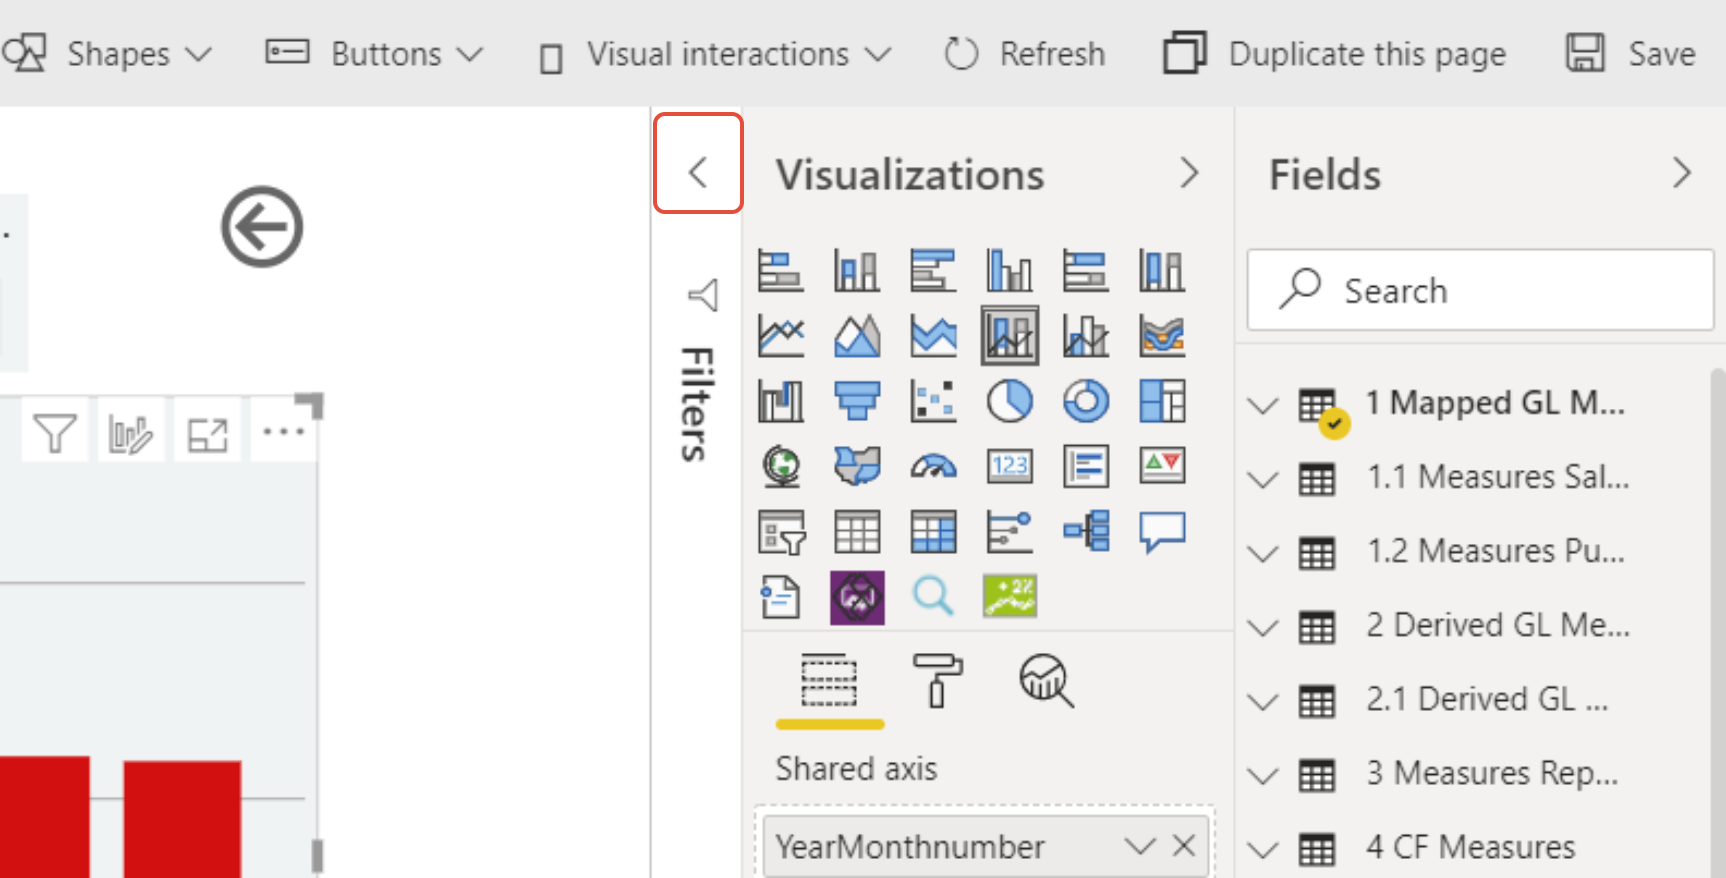Image resolution: width=1726 pixels, height=878 pixels.
Task: Remove the YearMonthnumber field from axis
Action: tap(1184, 846)
